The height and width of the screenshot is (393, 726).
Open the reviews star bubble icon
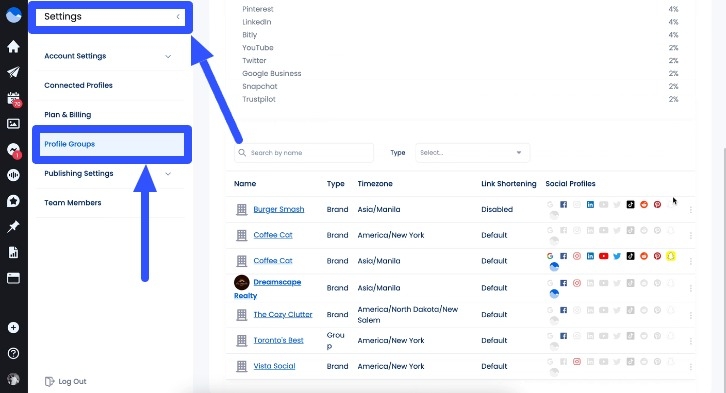(13, 201)
